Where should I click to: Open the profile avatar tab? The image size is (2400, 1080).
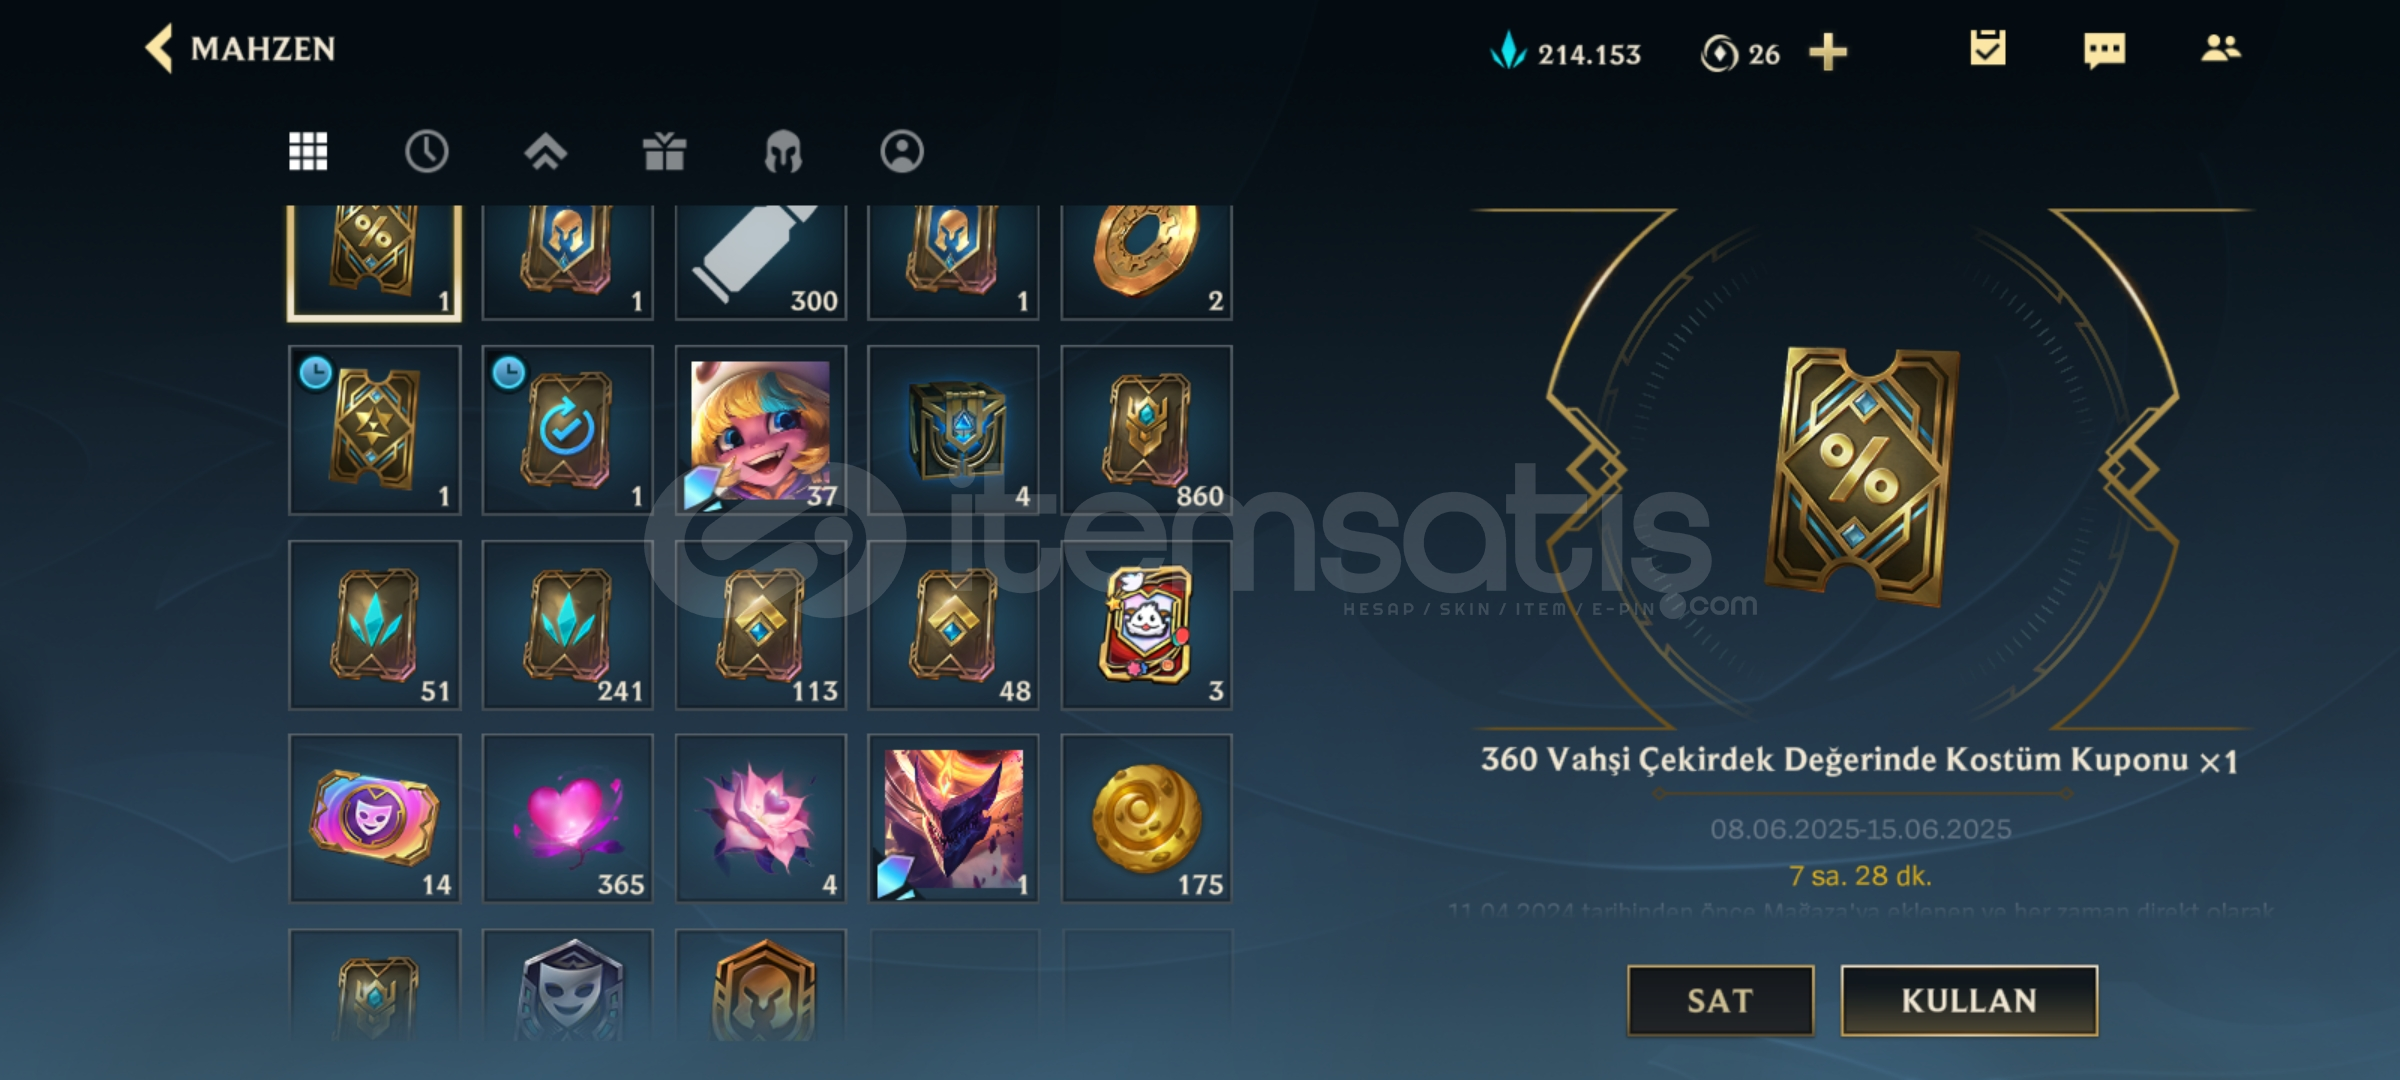pyautogui.click(x=902, y=152)
